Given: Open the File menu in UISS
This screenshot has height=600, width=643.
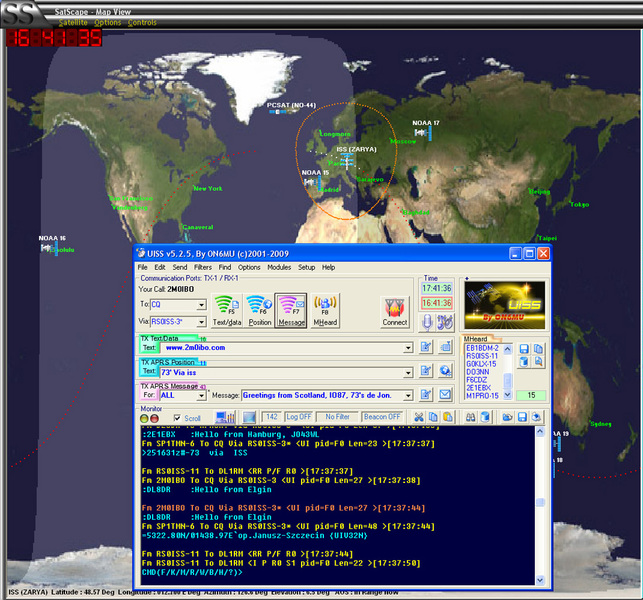Looking at the screenshot, I should [142, 267].
